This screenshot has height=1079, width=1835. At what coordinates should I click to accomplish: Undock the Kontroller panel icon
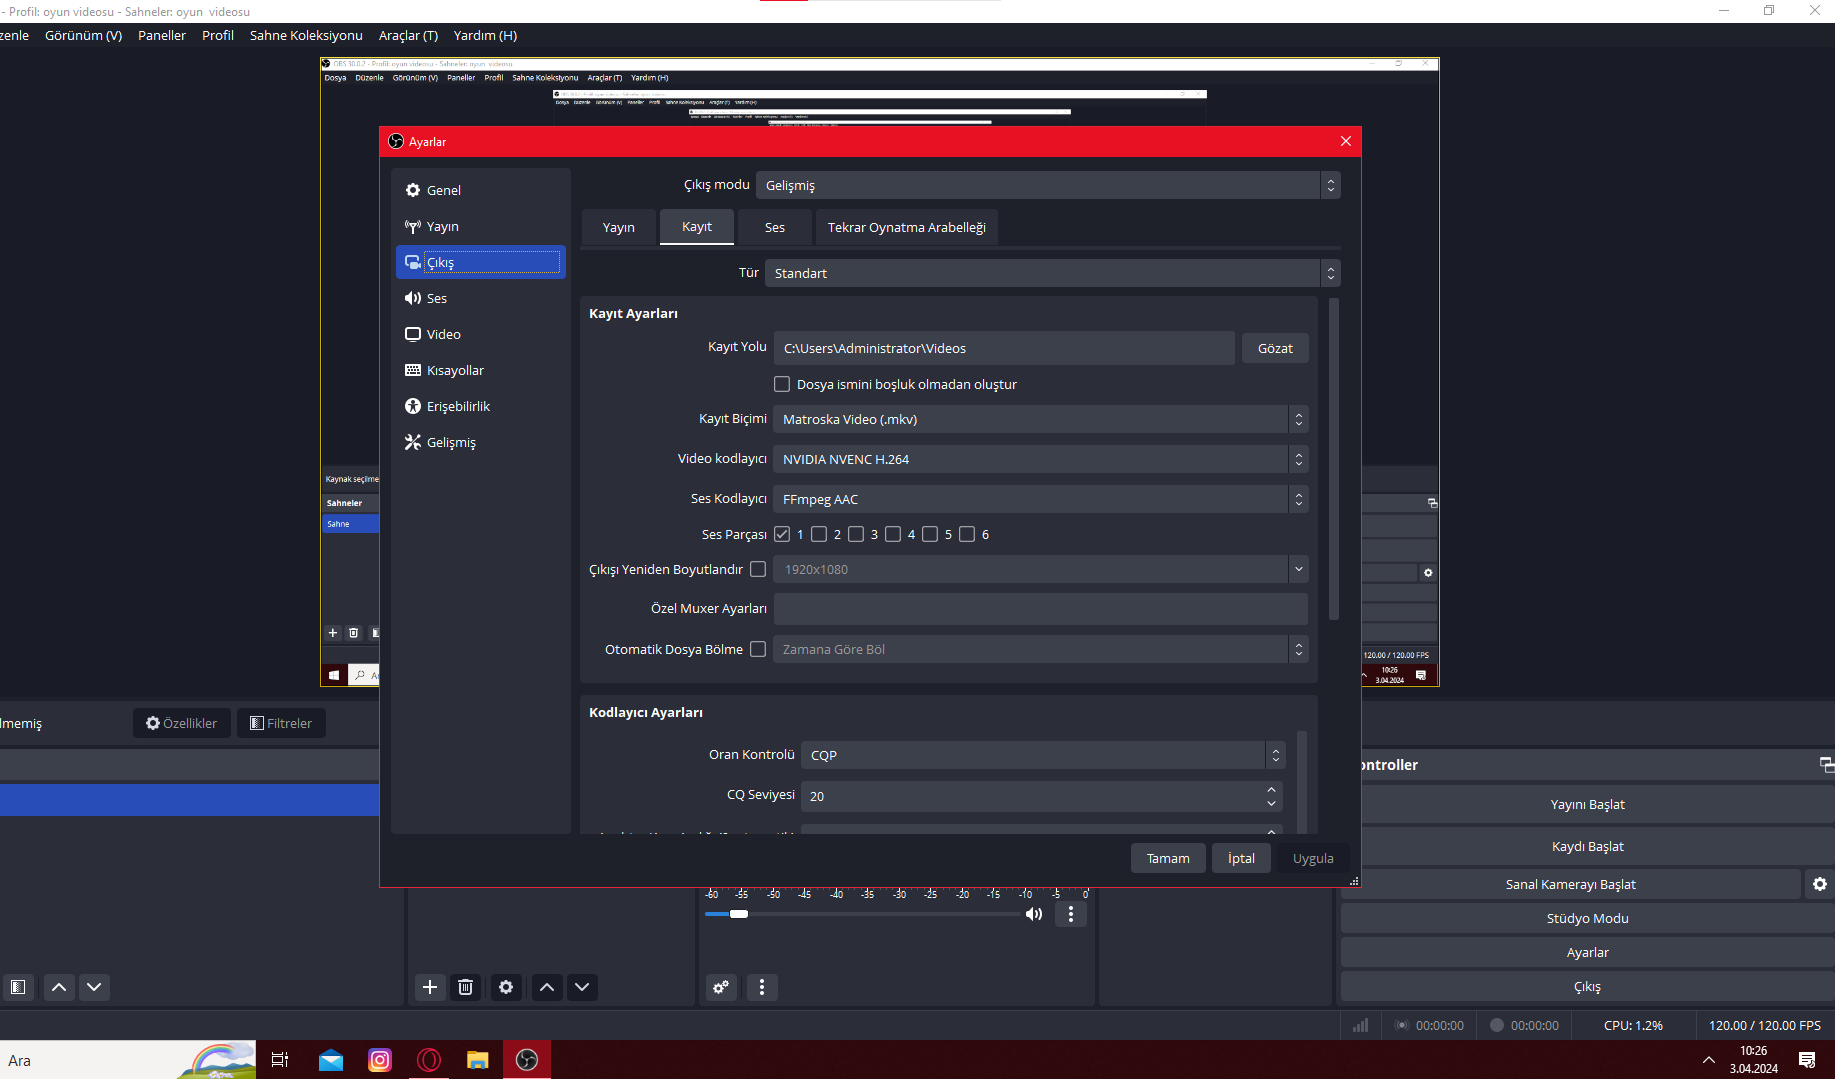point(1826,765)
